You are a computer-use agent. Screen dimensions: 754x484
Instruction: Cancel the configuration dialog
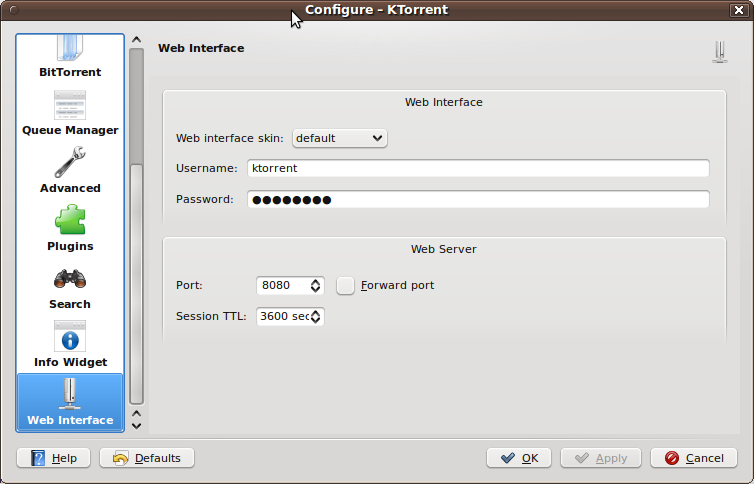tap(694, 458)
